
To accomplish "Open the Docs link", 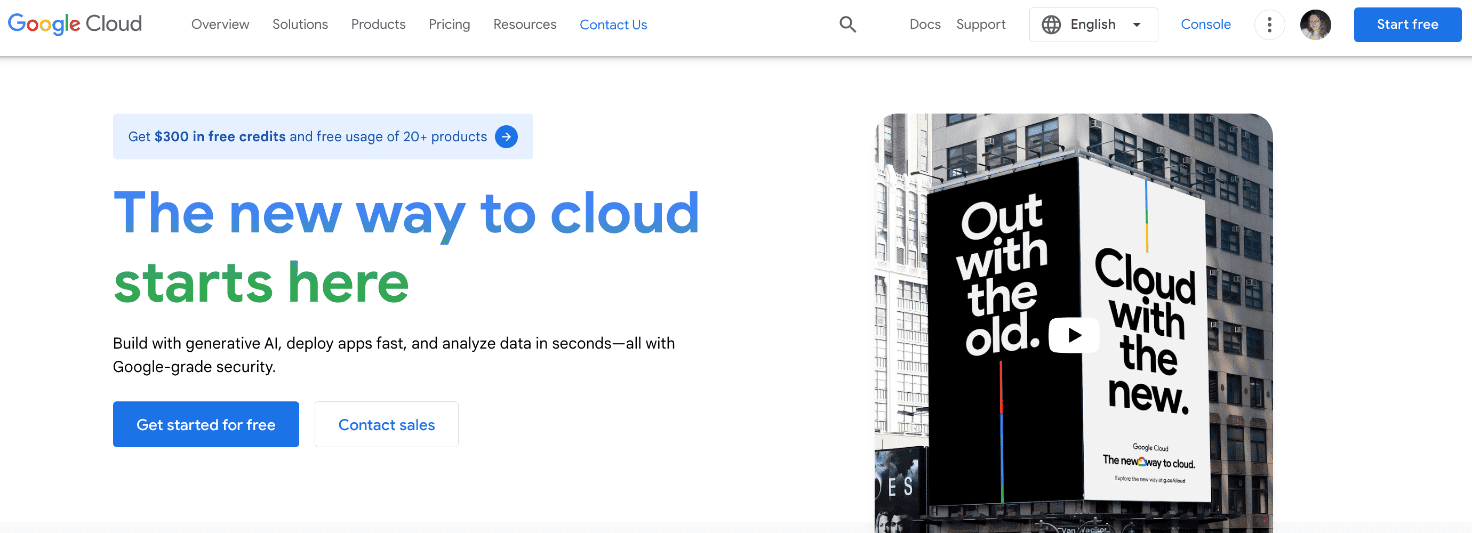I will coord(925,25).
